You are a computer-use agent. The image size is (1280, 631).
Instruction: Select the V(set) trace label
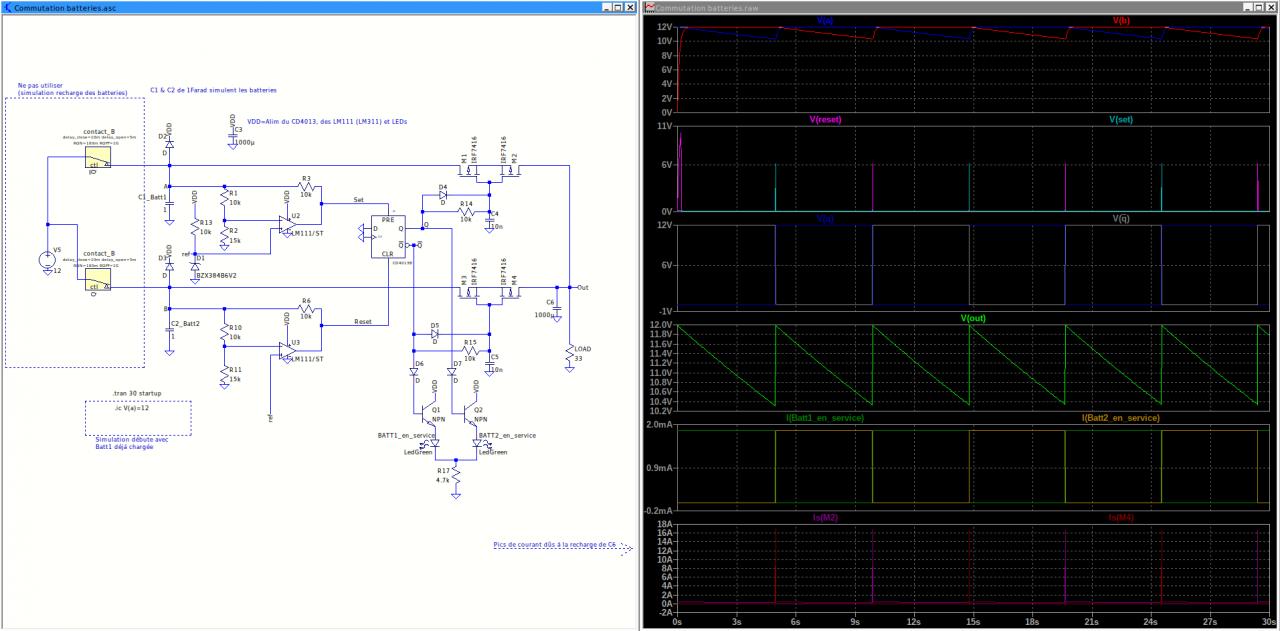click(1120, 119)
